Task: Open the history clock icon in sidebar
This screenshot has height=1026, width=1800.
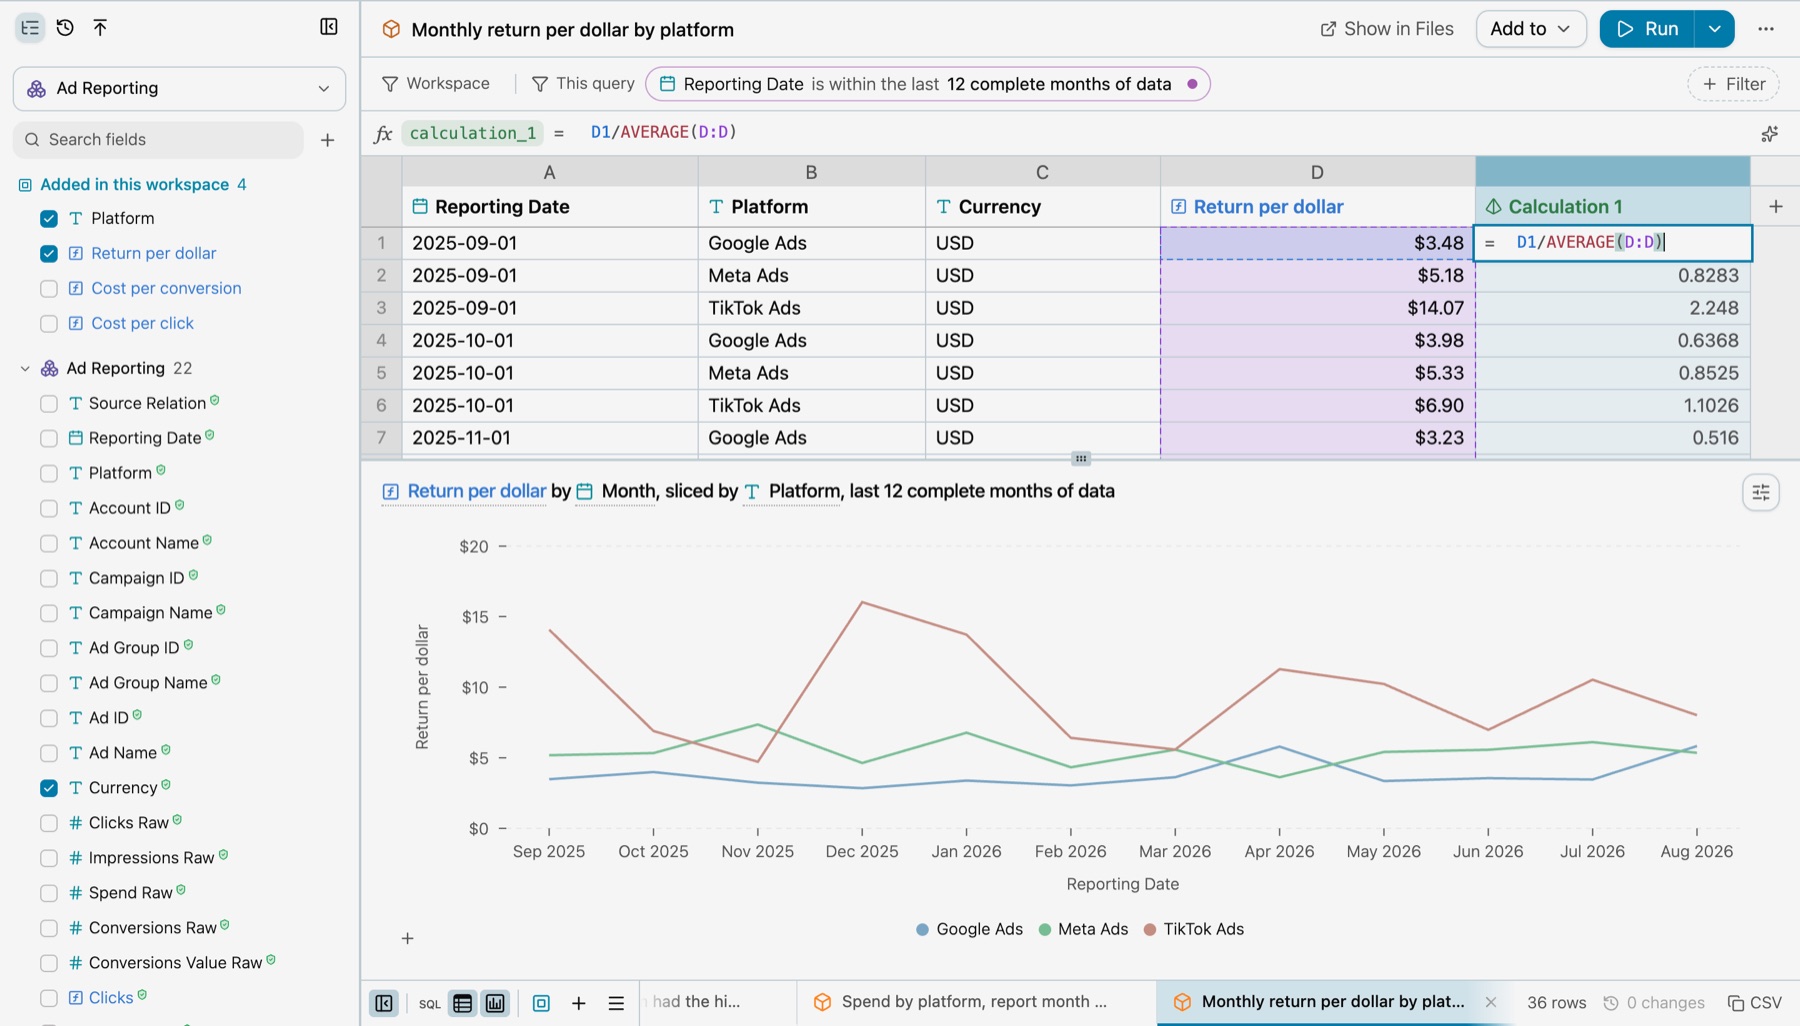Action: click(x=65, y=28)
